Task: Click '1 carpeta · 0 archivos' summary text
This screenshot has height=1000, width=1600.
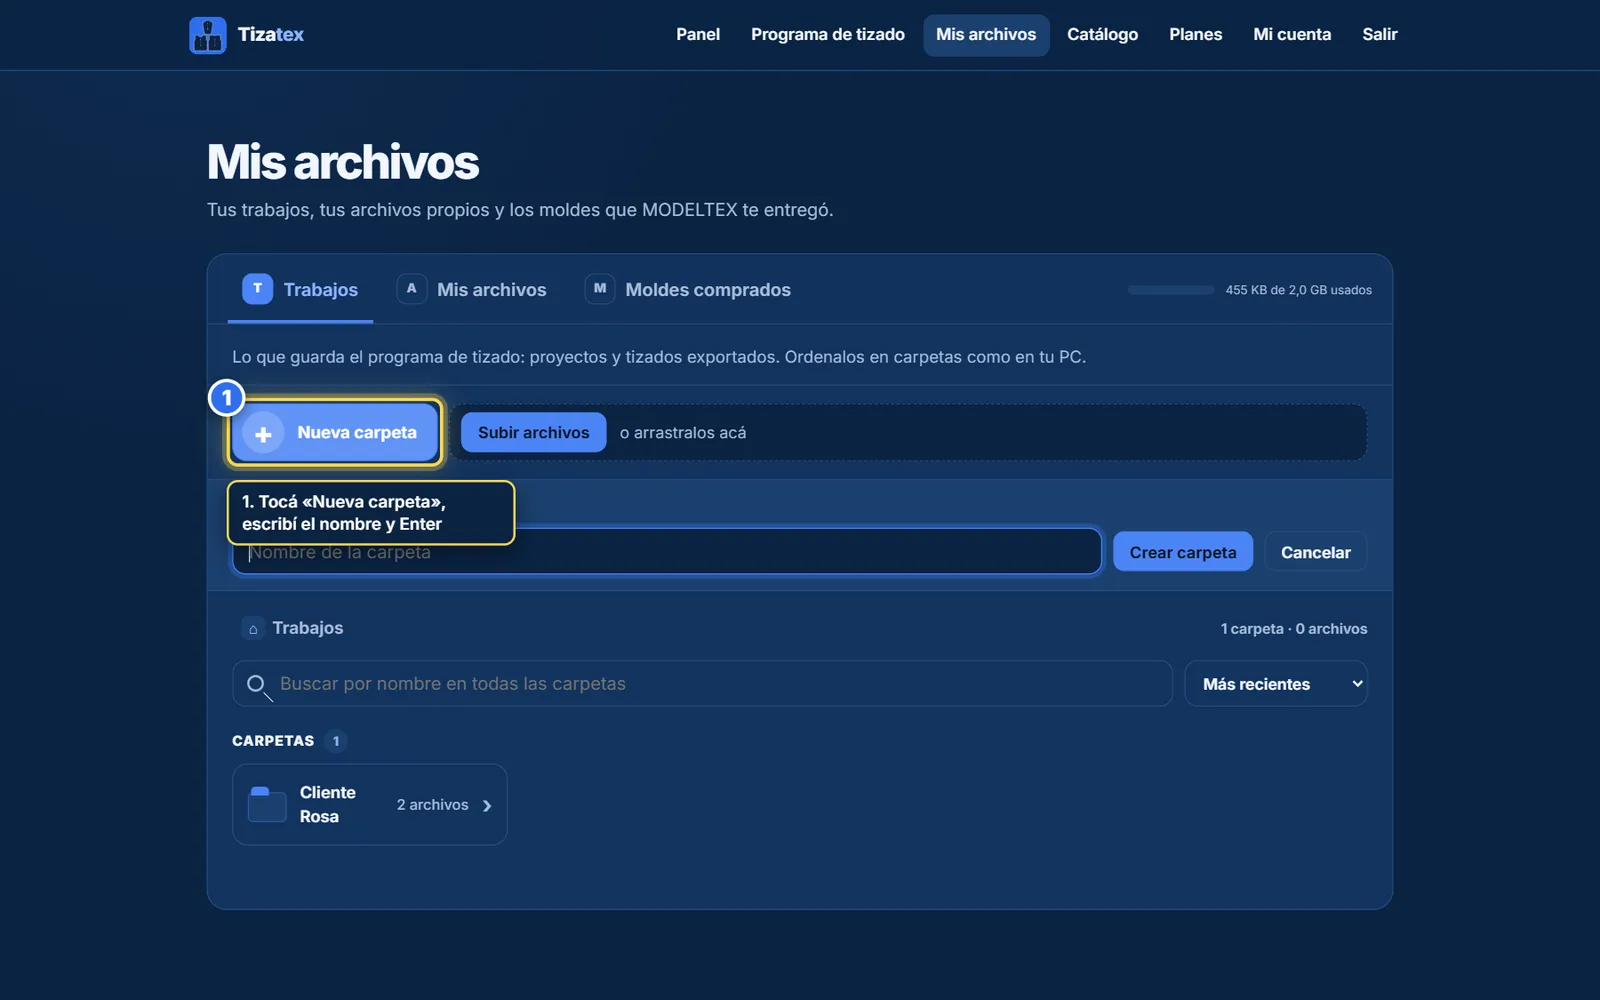Action: pyautogui.click(x=1294, y=629)
